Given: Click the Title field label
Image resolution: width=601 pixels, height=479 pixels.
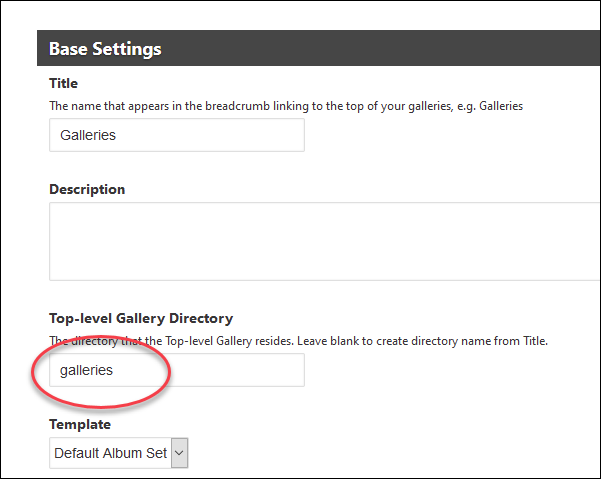Looking at the screenshot, I should click(x=63, y=83).
